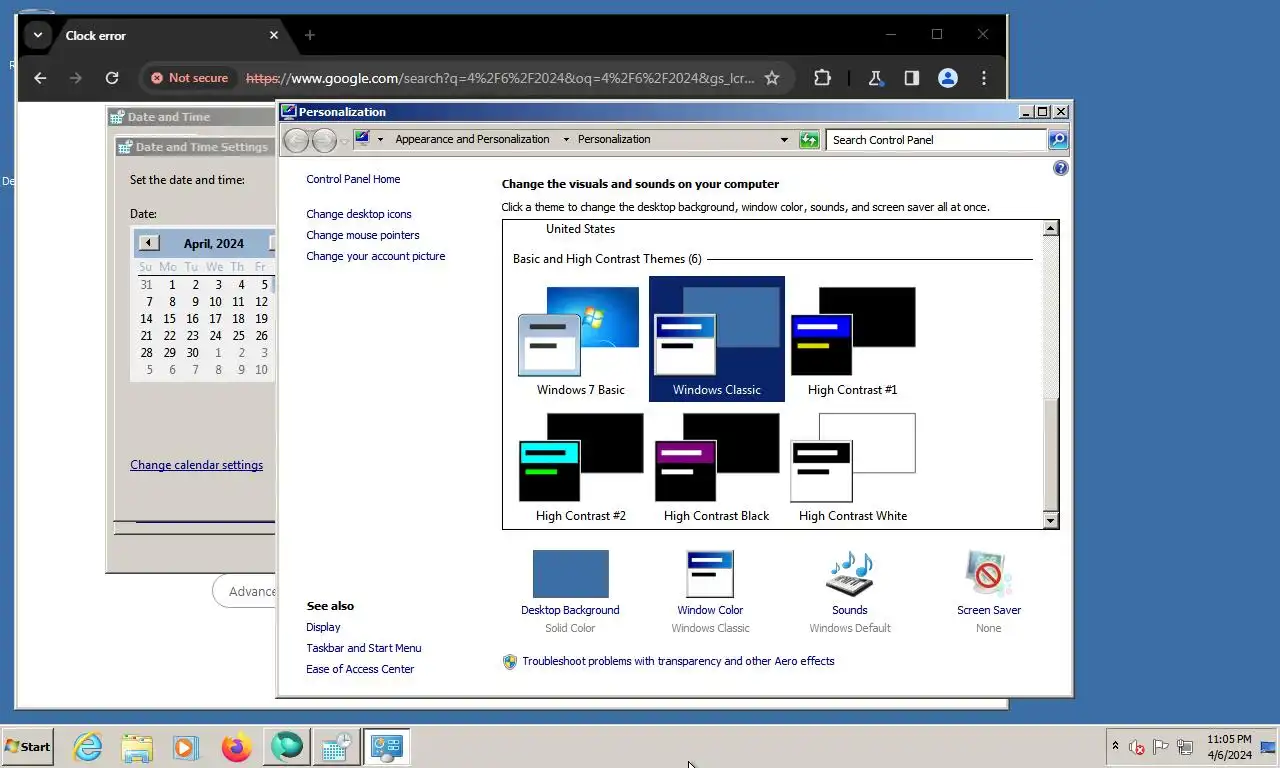Select April 24 in the calendar
This screenshot has height=768, width=1280.
[x=215, y=336]
